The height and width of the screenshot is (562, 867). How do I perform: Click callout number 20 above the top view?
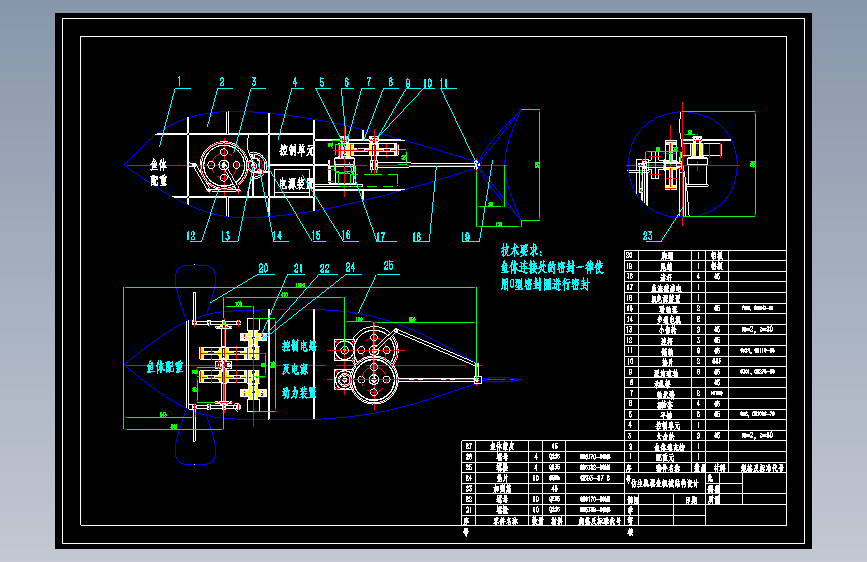click(263, 268)
